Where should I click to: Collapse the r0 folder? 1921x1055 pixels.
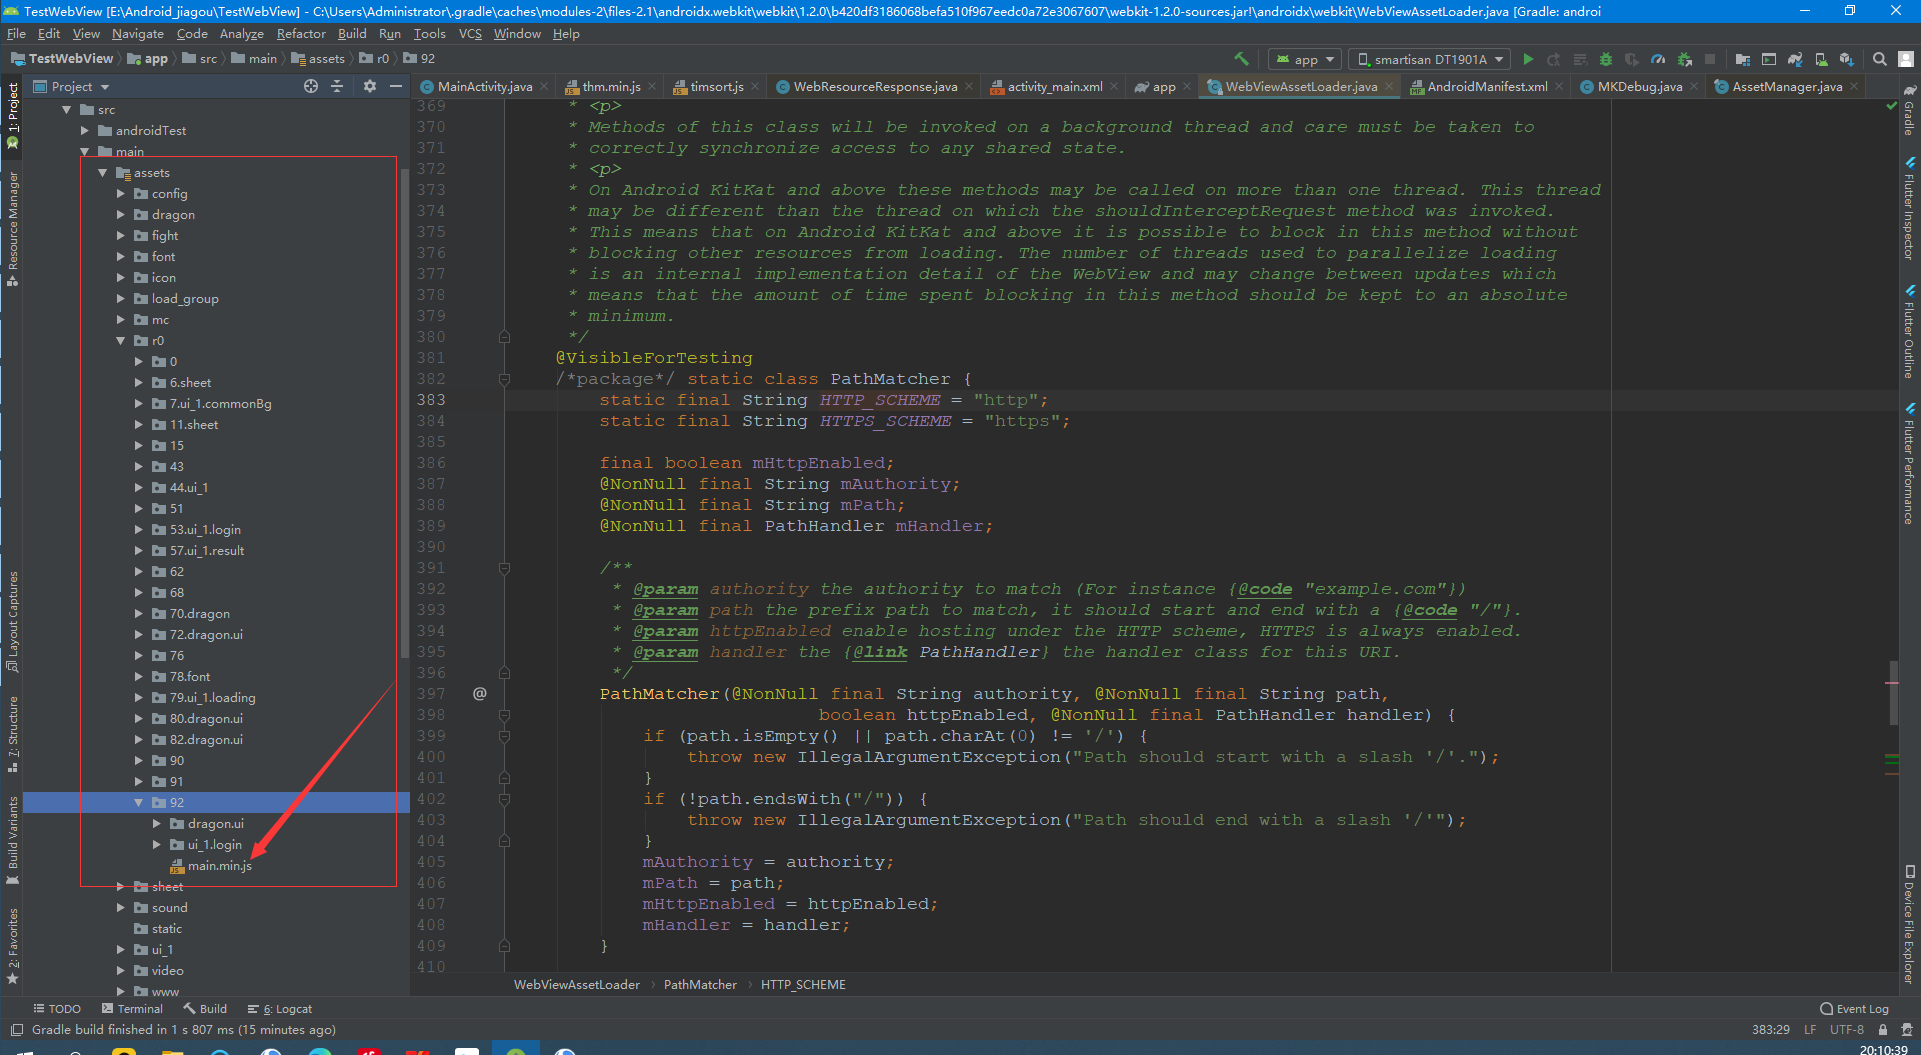click(120, 341)
